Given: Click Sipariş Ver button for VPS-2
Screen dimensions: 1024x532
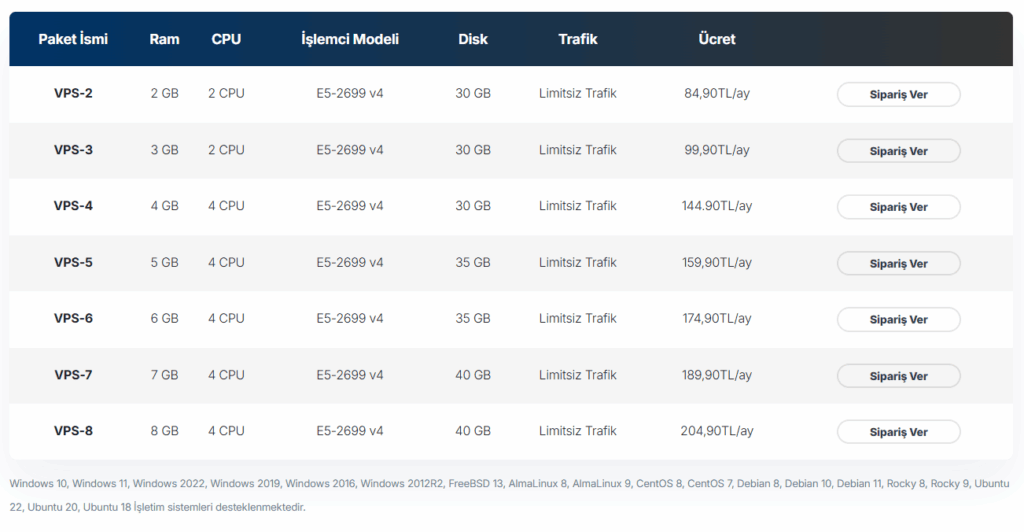Looking at the screenshot, I should pos(898,95).
